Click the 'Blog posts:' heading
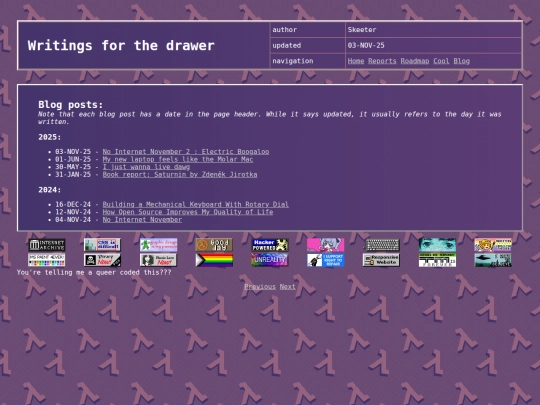 tap(71, 104)
